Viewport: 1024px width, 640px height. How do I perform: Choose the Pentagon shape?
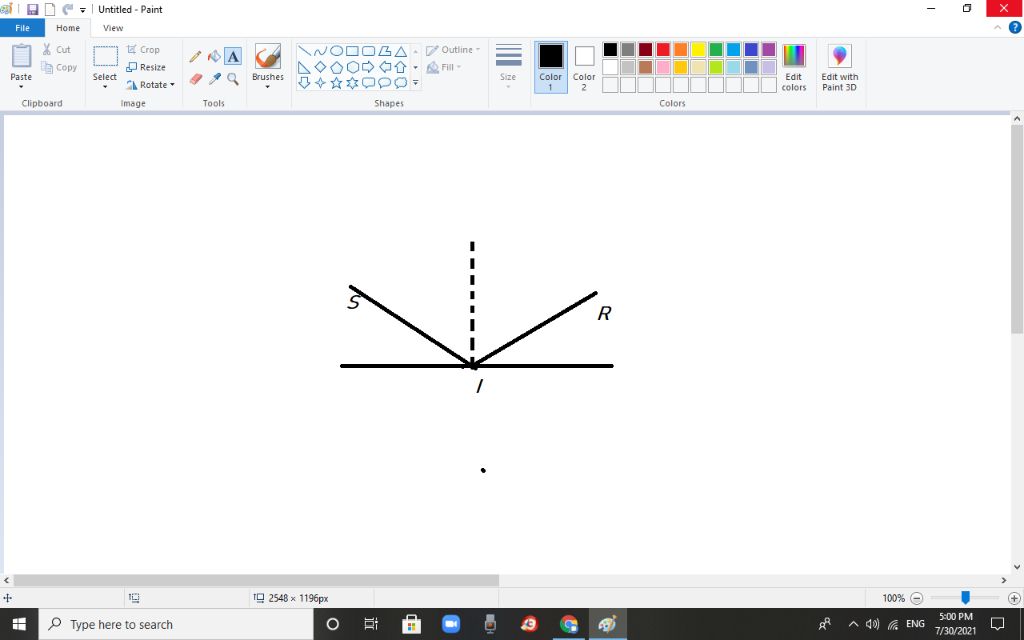336,67
